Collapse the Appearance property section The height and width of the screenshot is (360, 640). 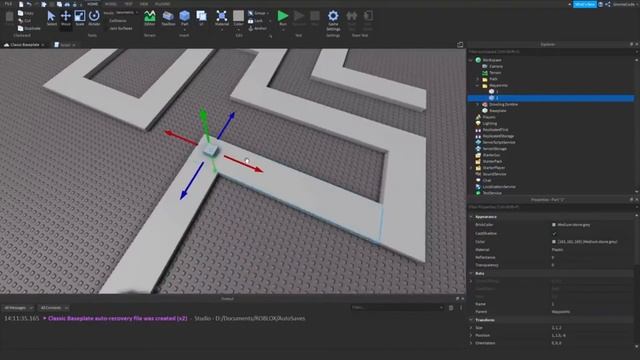pyautogui.click(x=471, y=217)
